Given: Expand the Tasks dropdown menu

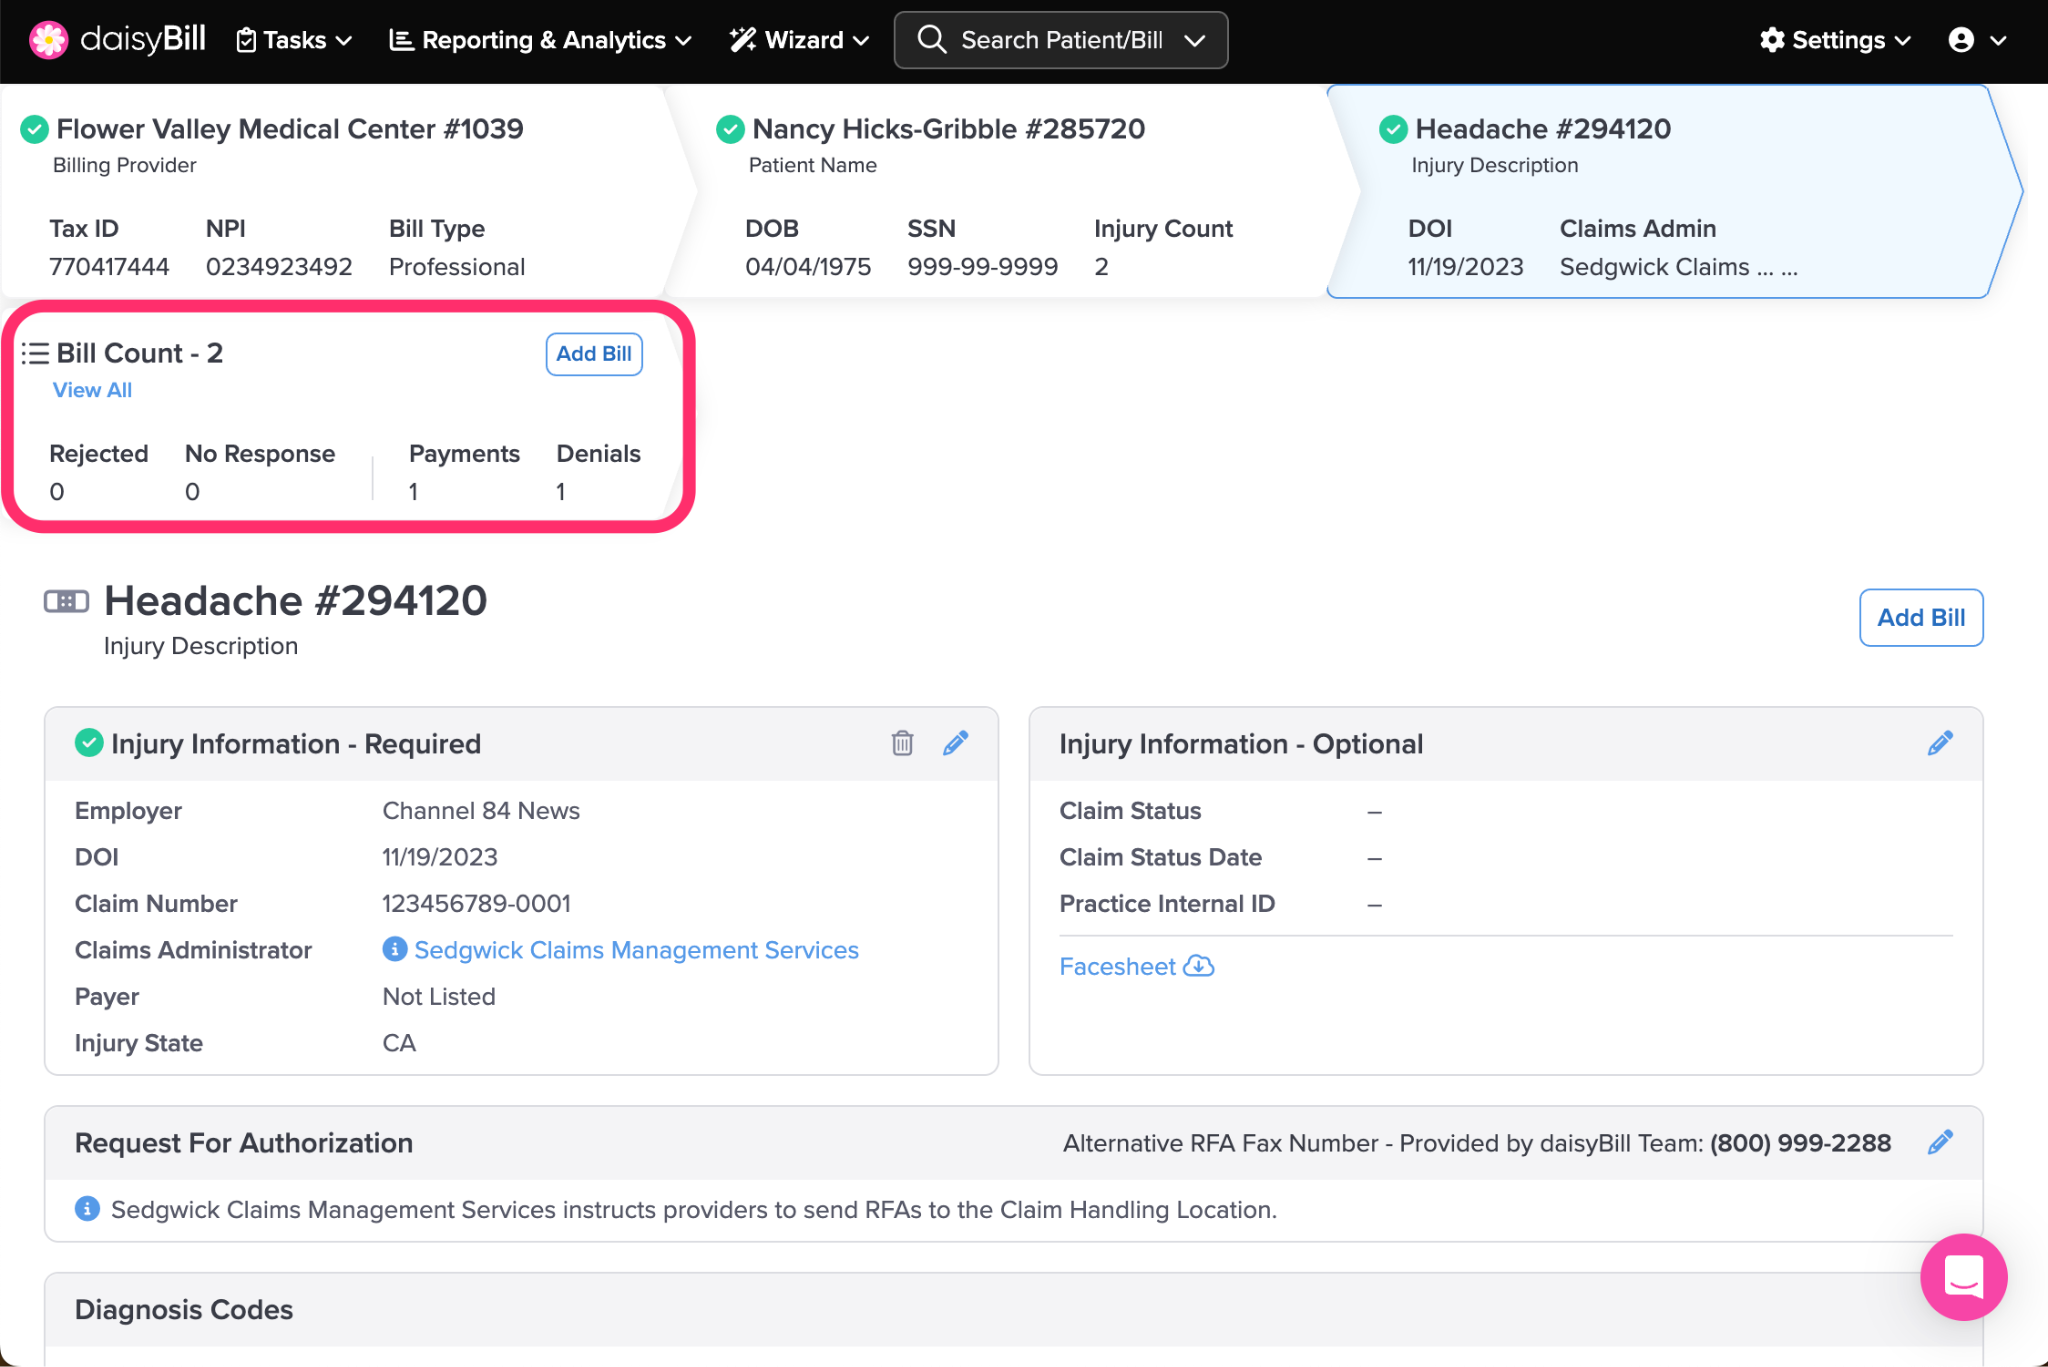Looking at the screenshot, I should point(294,40).
